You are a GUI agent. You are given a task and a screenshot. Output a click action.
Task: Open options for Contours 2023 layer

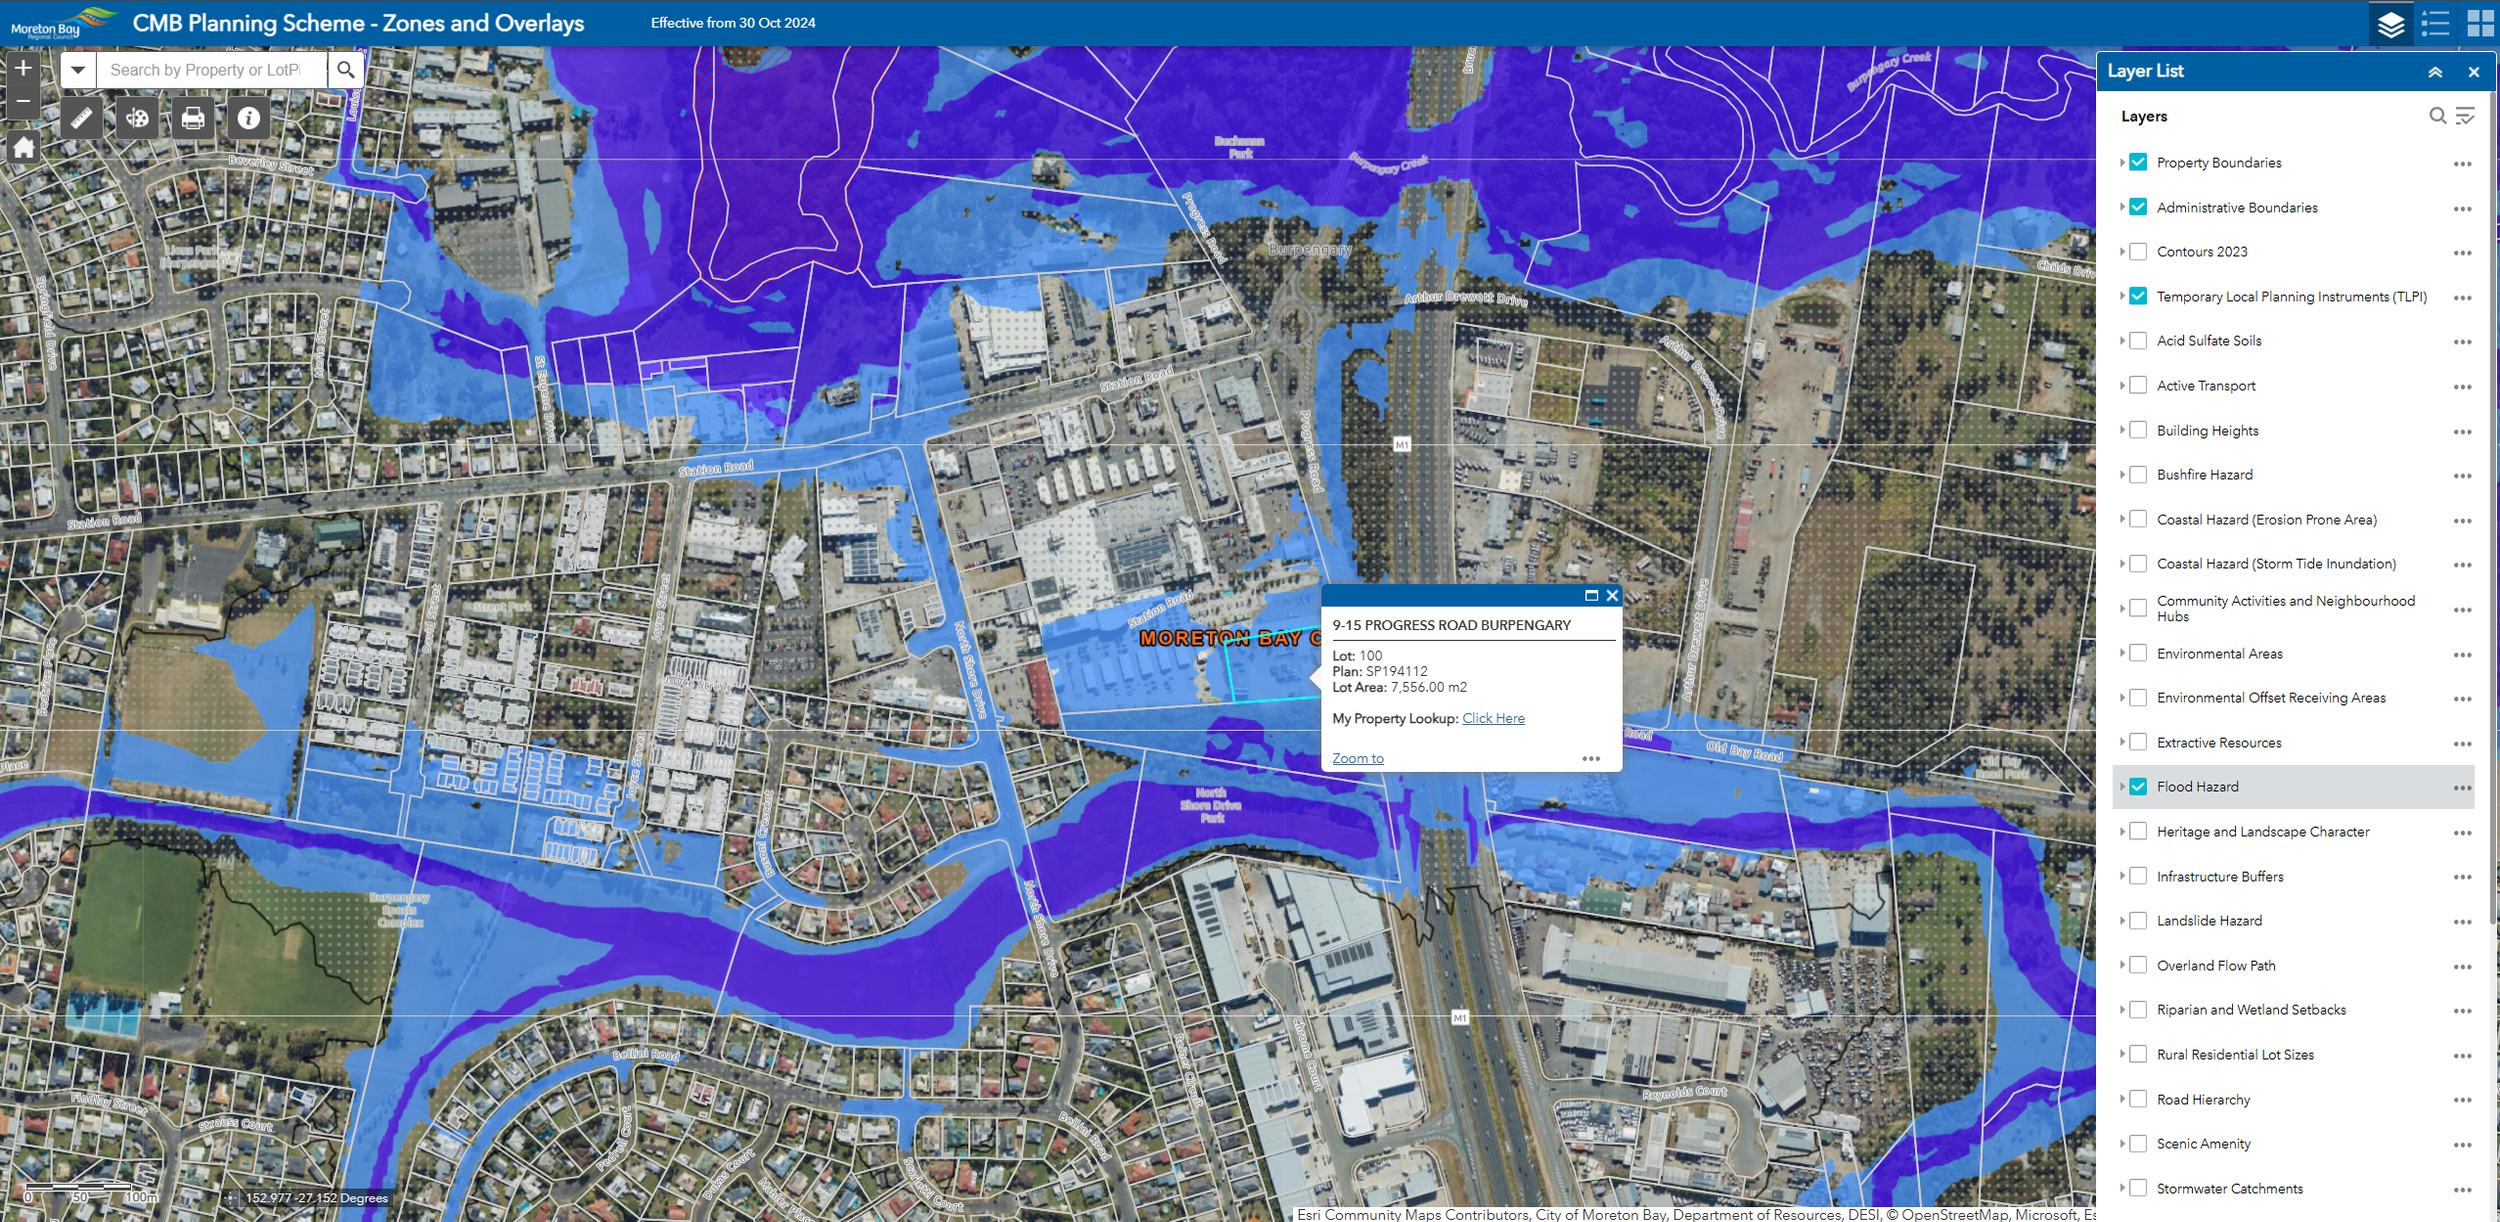2462,253
